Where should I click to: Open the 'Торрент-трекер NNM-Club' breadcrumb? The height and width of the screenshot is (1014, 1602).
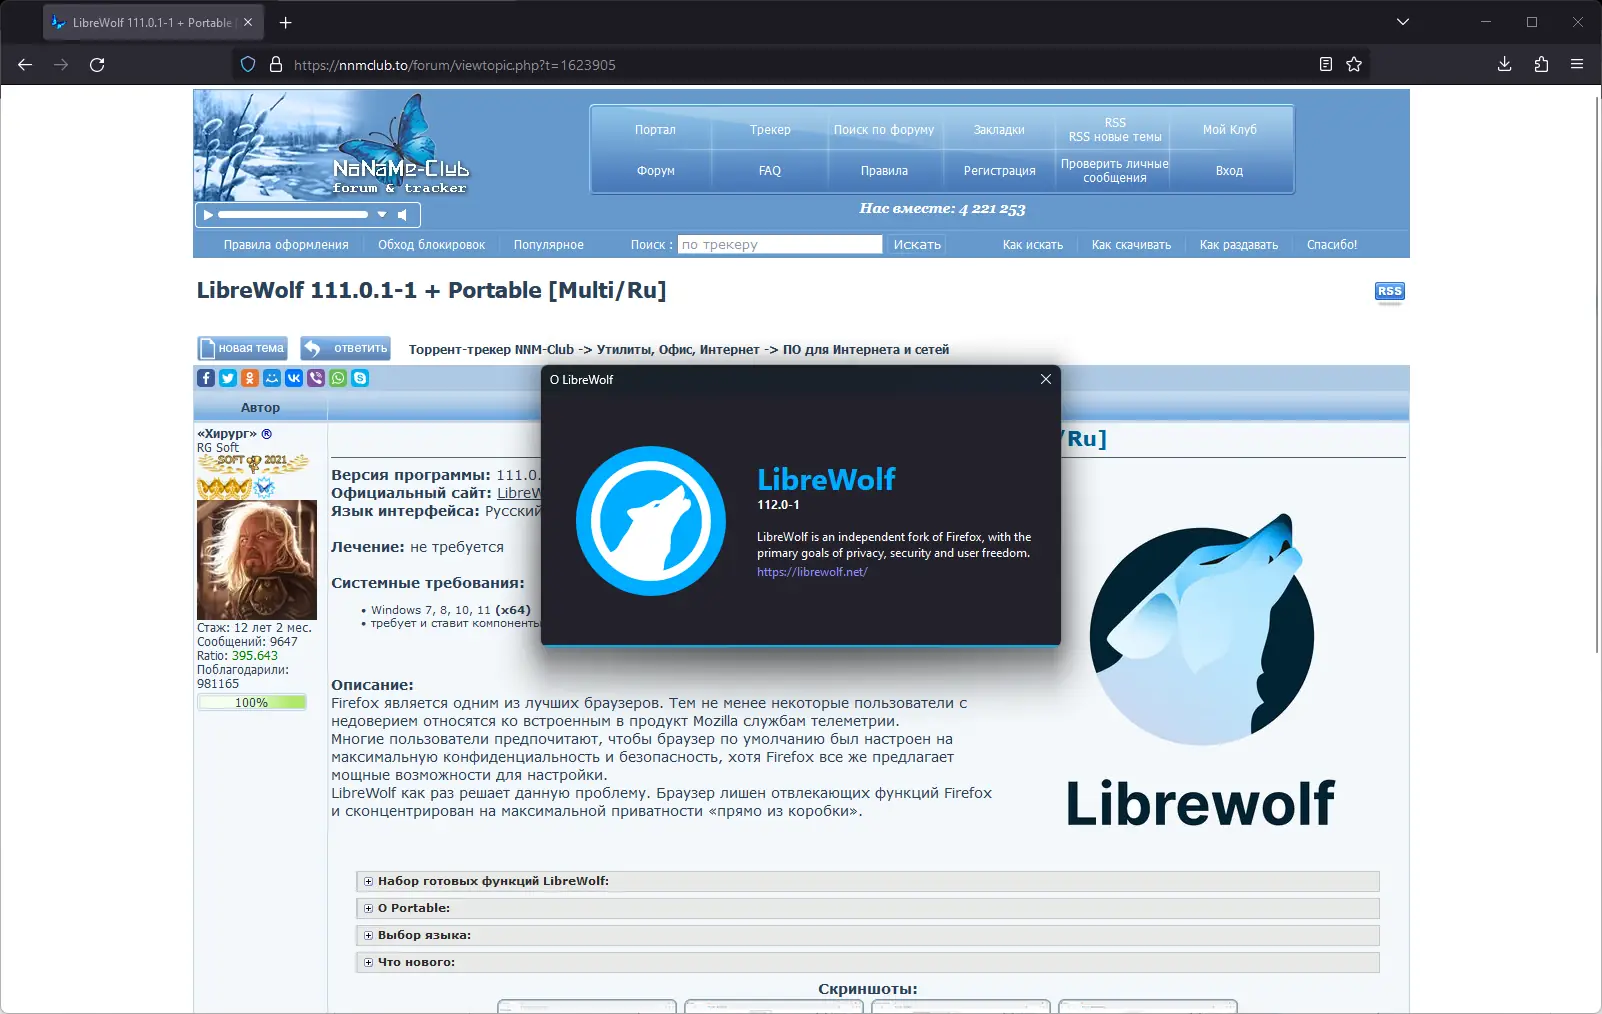[x=491, y=350]
